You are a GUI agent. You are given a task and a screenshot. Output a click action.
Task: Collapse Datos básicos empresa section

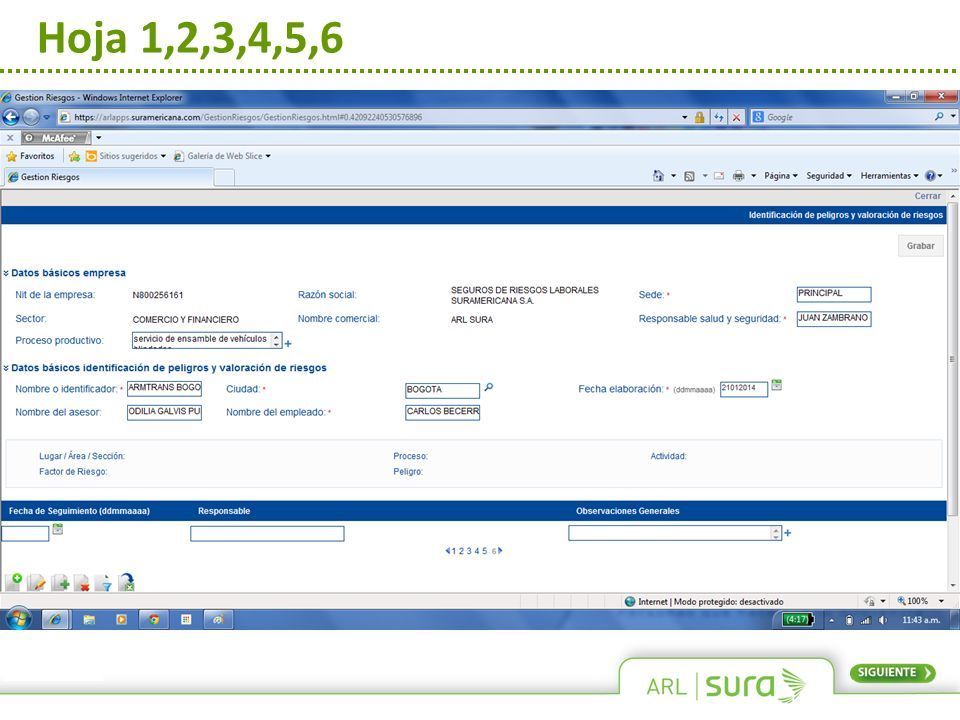pos(6,273)
